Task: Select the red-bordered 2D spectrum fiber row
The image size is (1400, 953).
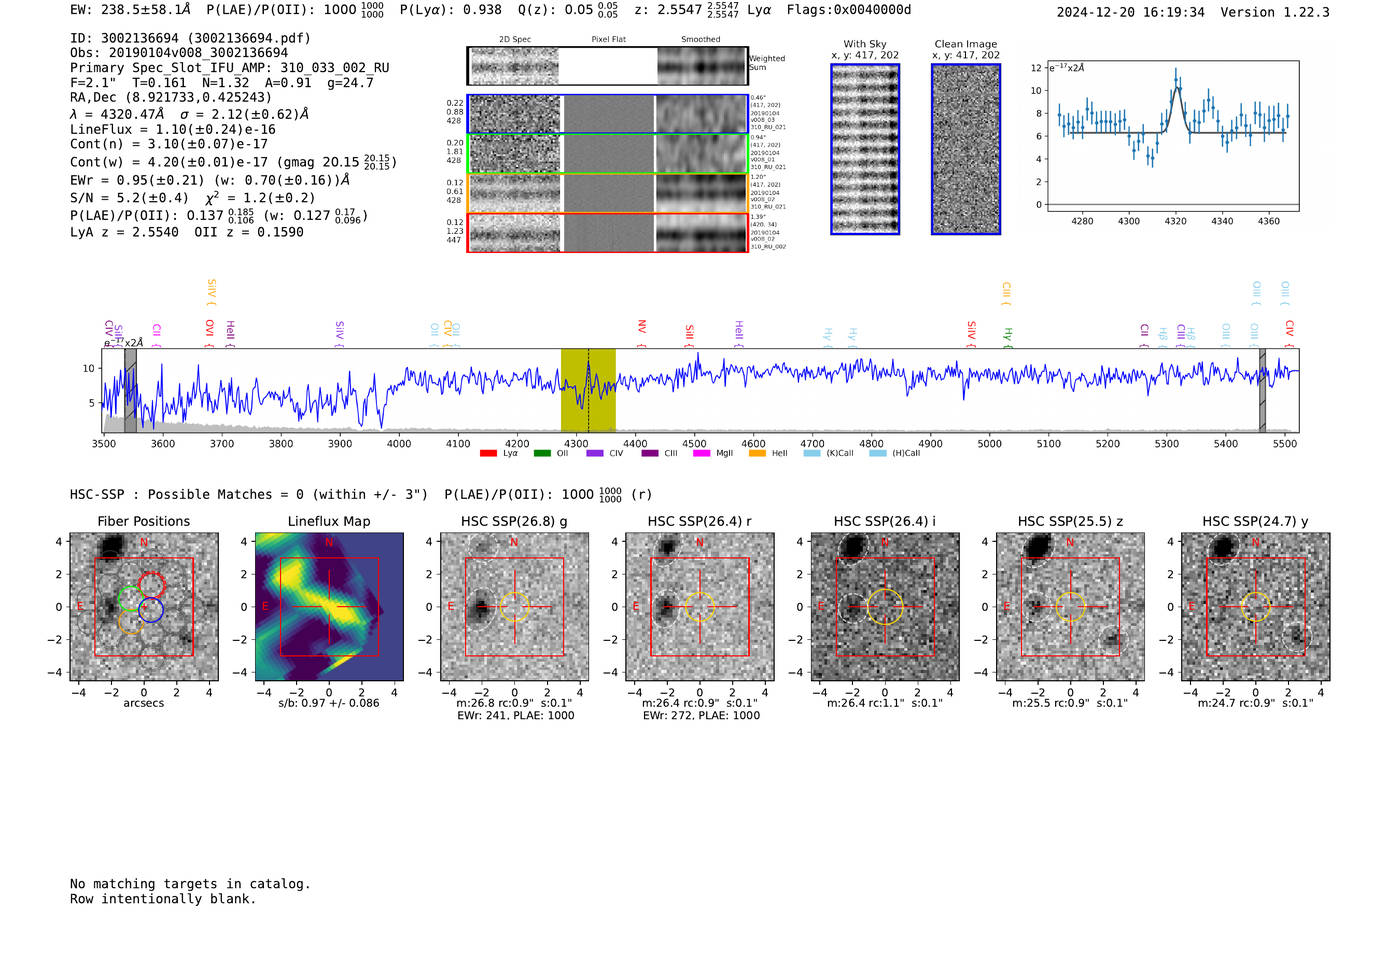Action: coord(608,232)
